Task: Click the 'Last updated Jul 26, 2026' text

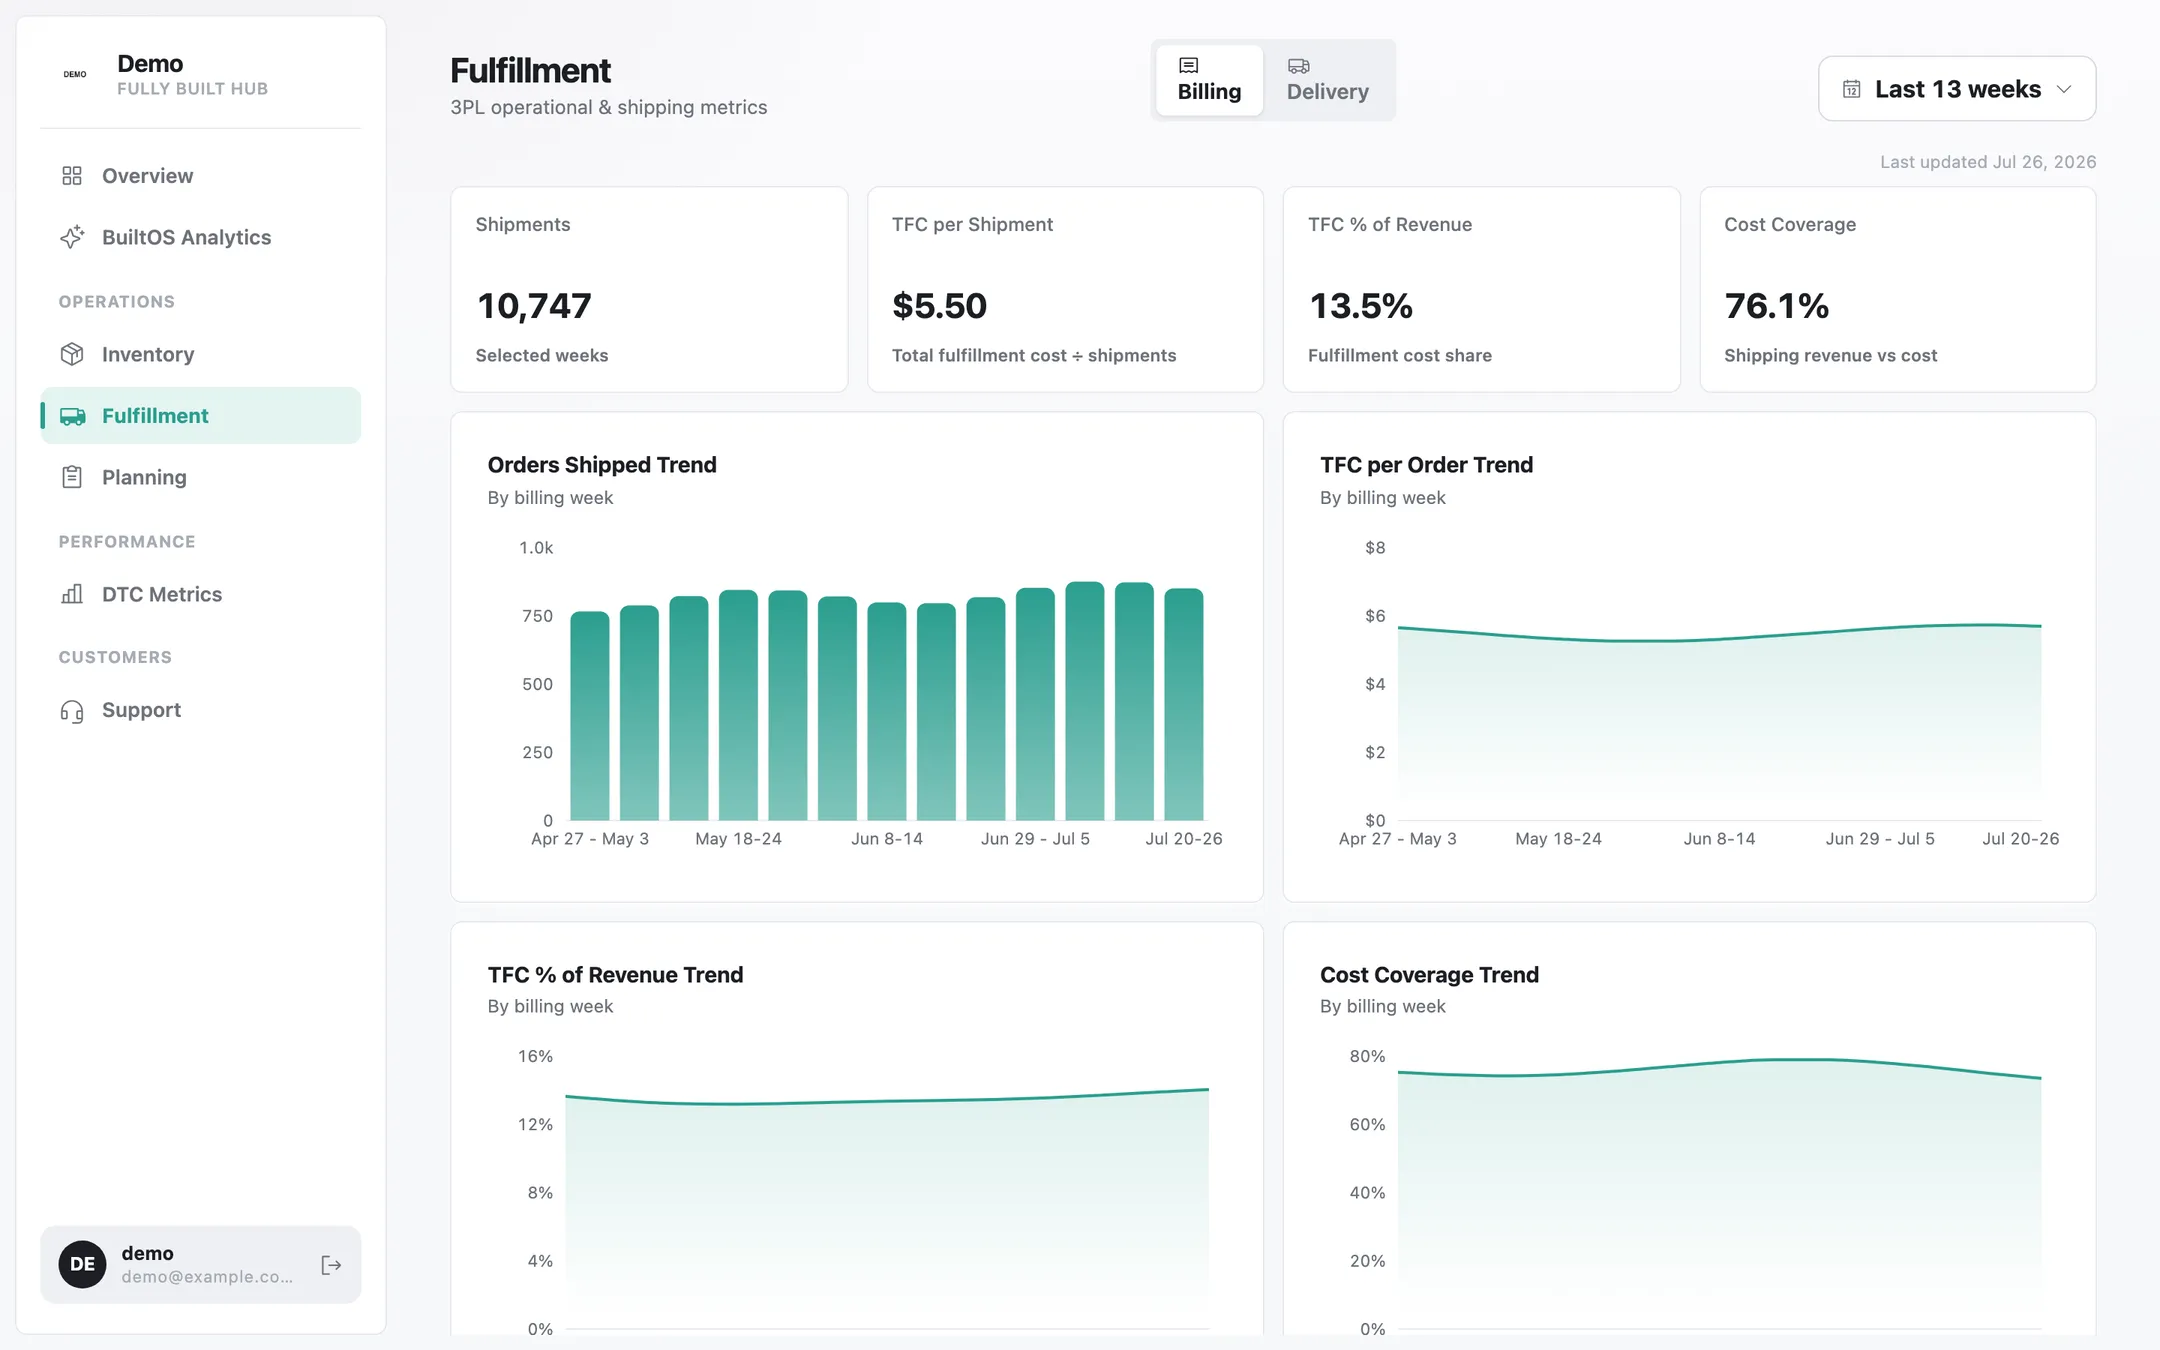Action: pyautogui.click(x=1987, y=162)
